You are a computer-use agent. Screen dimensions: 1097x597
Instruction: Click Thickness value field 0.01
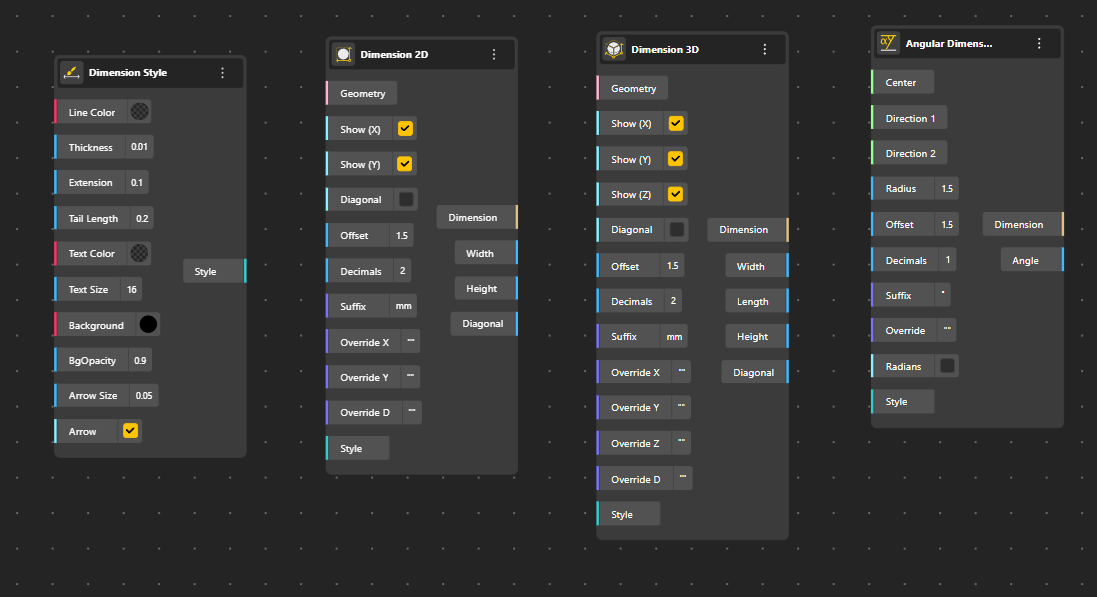click(139, 148)
